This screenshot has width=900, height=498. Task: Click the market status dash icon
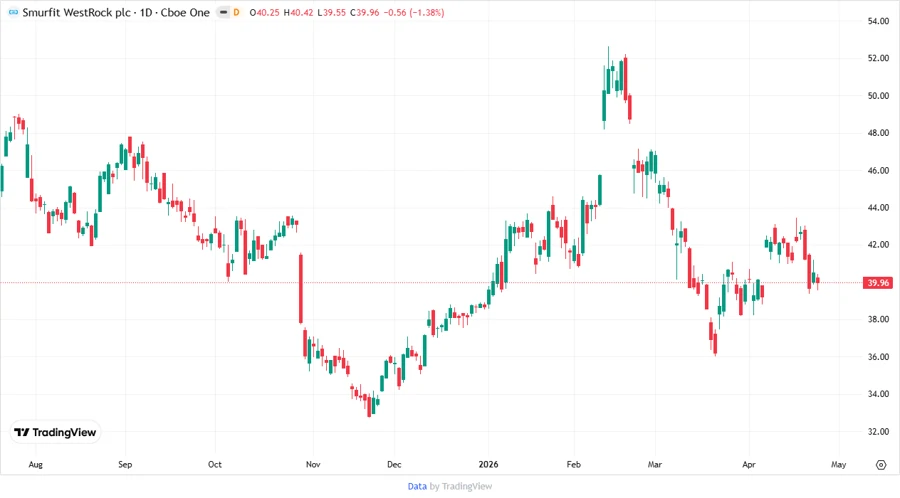tap(223, 12)
